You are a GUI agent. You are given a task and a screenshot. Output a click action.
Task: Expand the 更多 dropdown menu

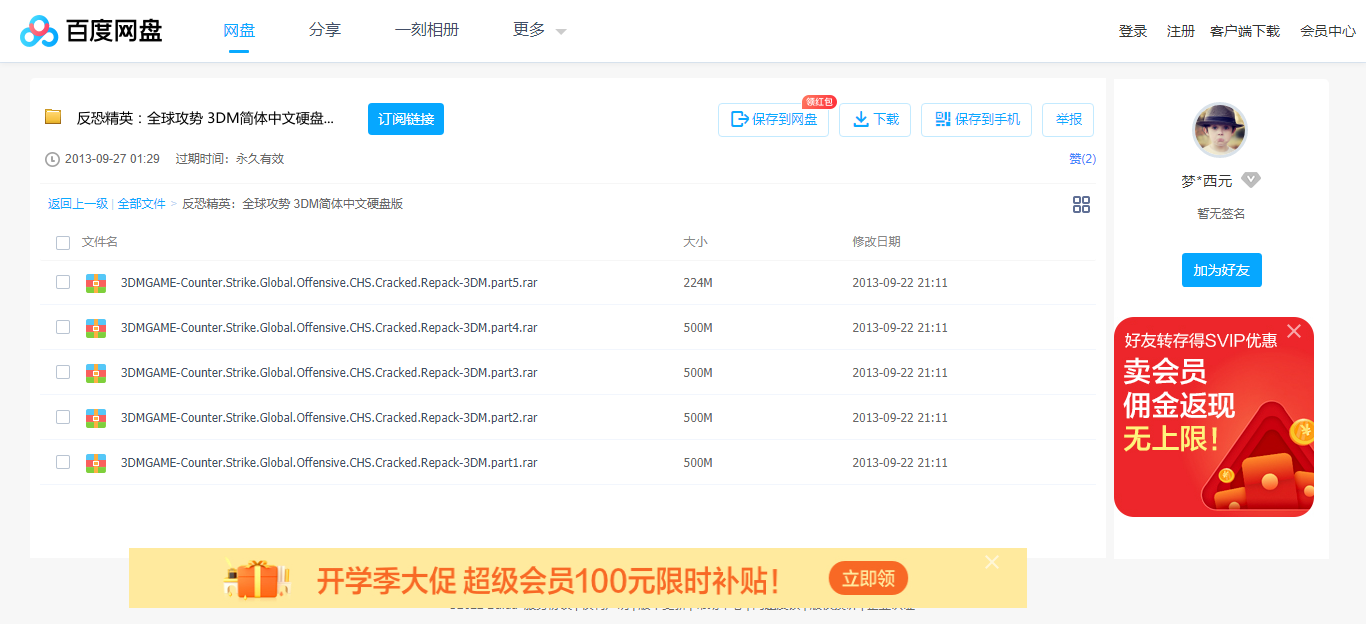click(538, 30)
